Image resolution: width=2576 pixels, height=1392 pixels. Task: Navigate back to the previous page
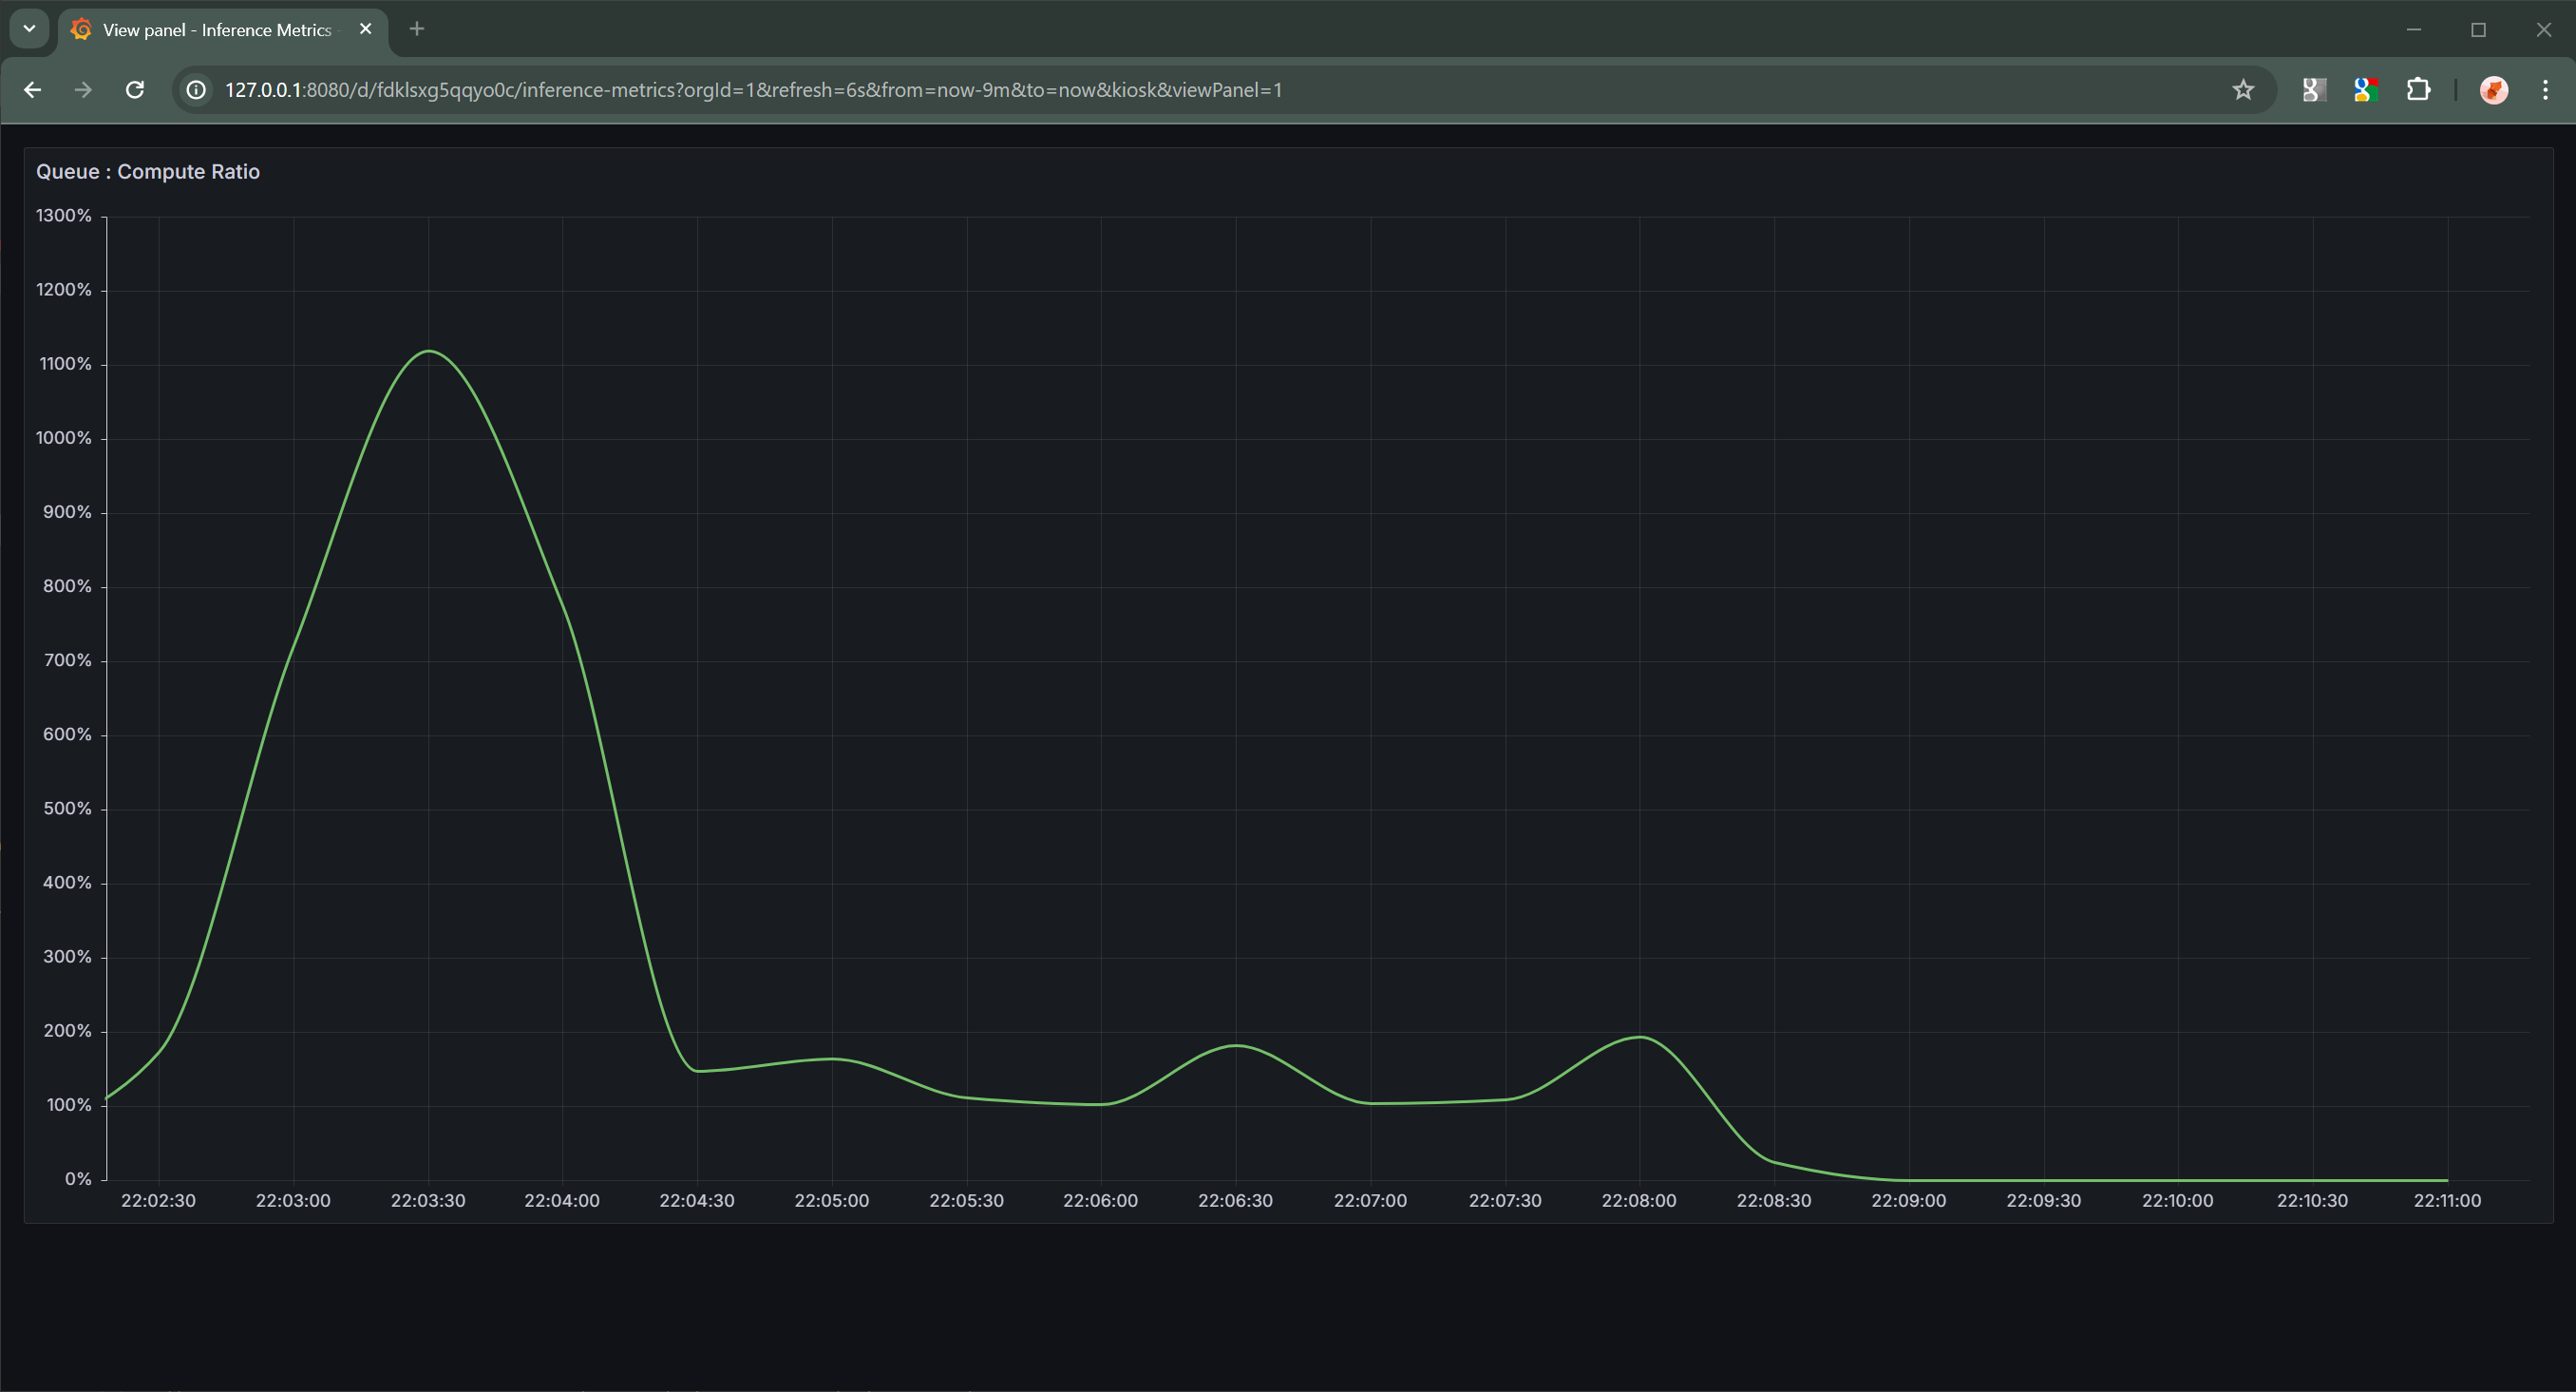point(33,90)
